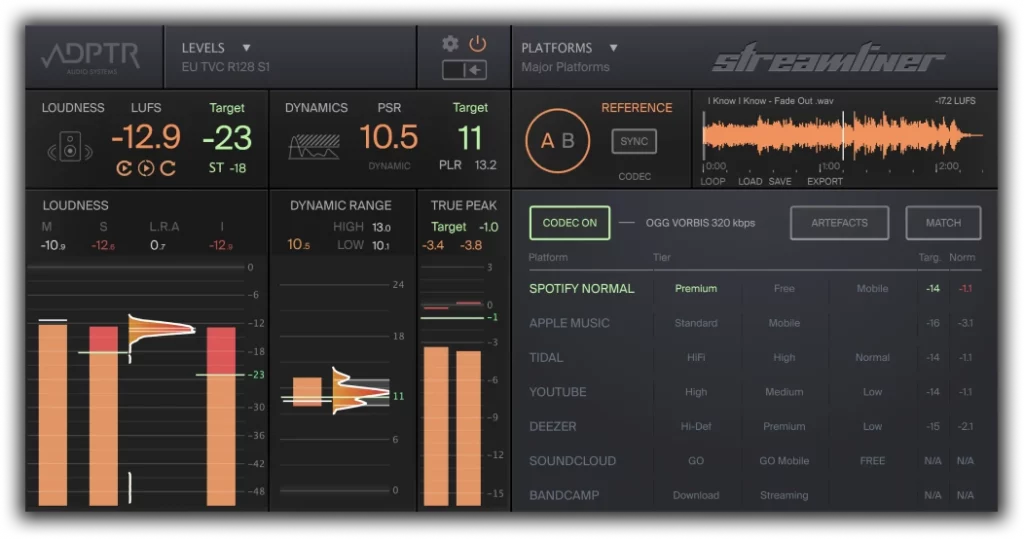
Task: Click the white playhead on the reference waveform
Action: [x=843, y=135]
